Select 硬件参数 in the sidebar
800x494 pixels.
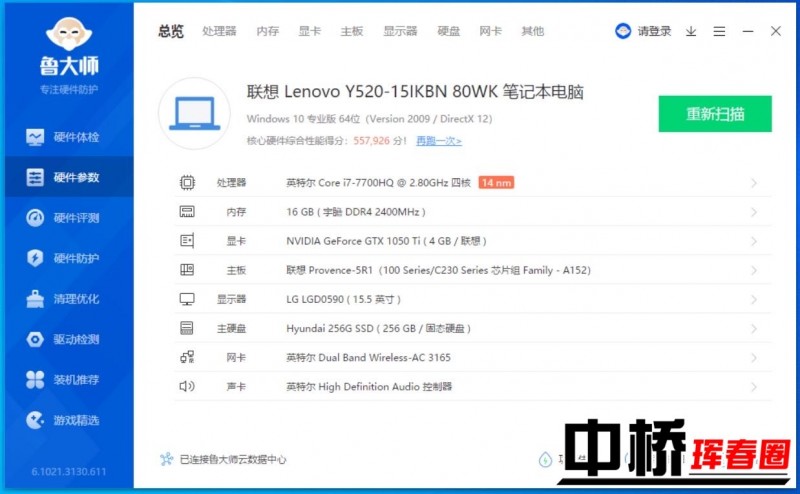(67, 177)
